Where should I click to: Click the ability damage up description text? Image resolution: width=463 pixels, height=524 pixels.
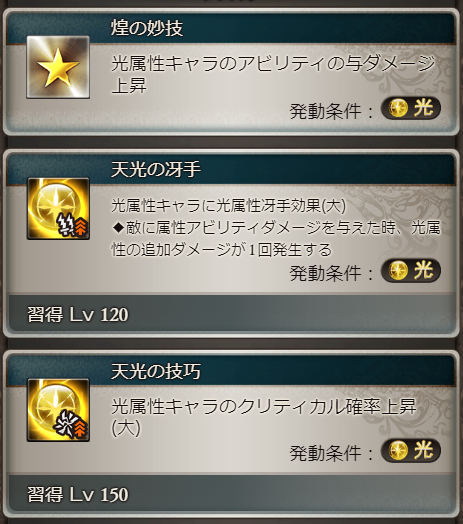pos(273,75)
